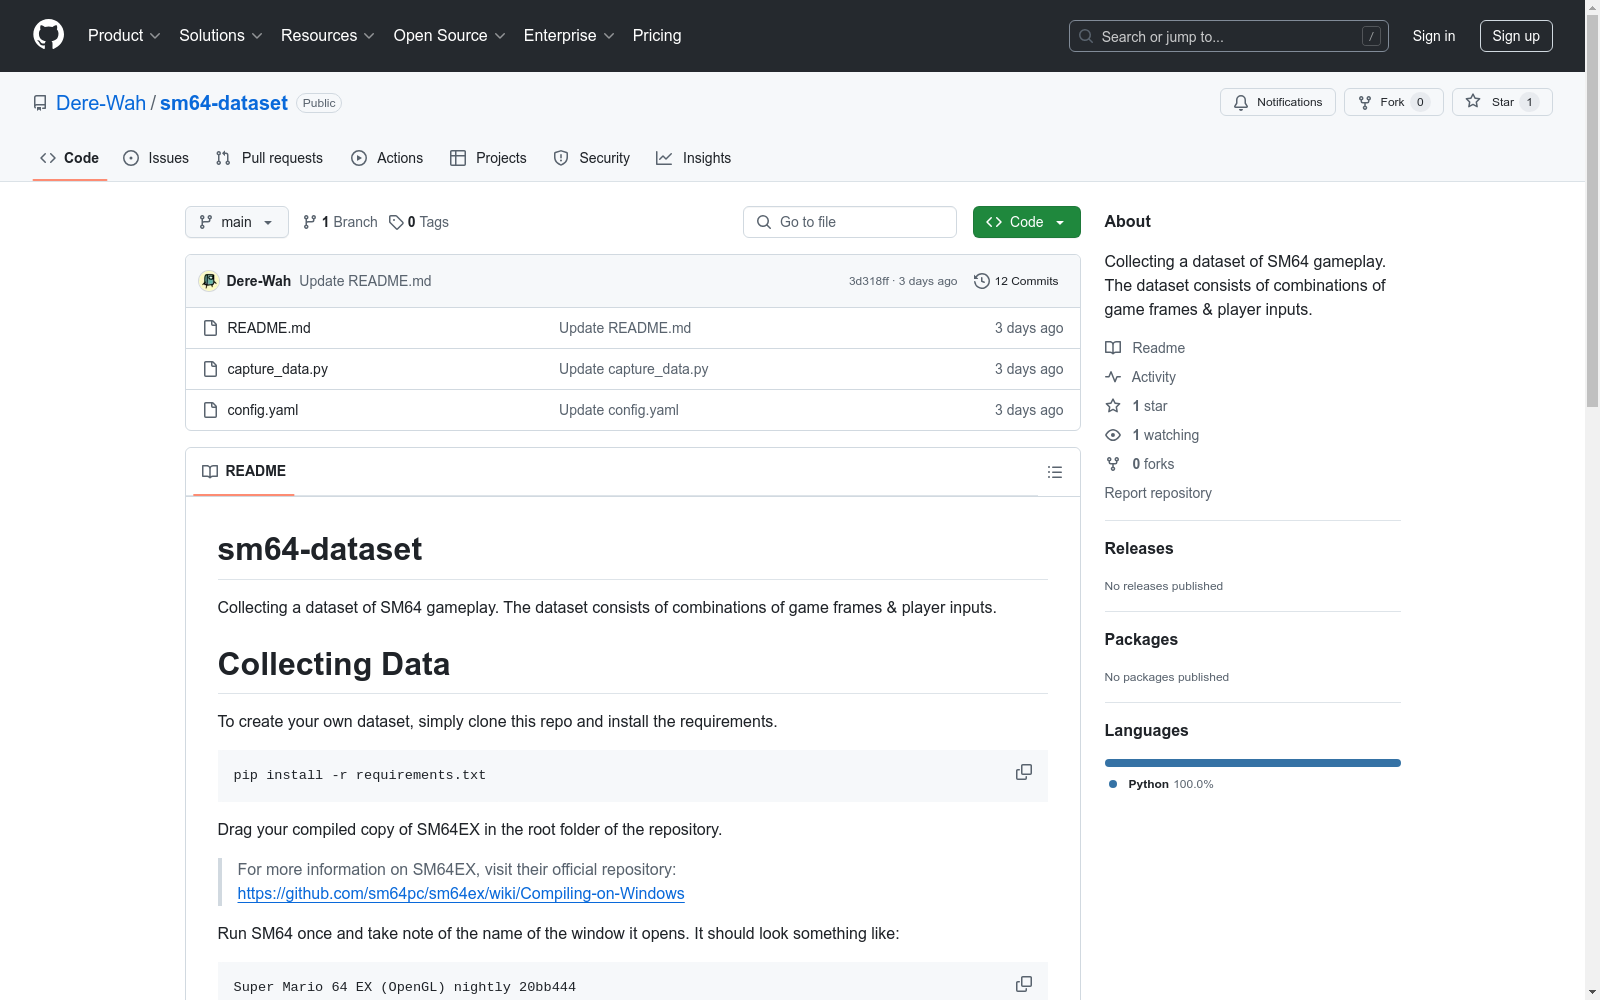Open the Dere-Wah owner profile link
The image size is (1600, 1000).
coord(101,103)
